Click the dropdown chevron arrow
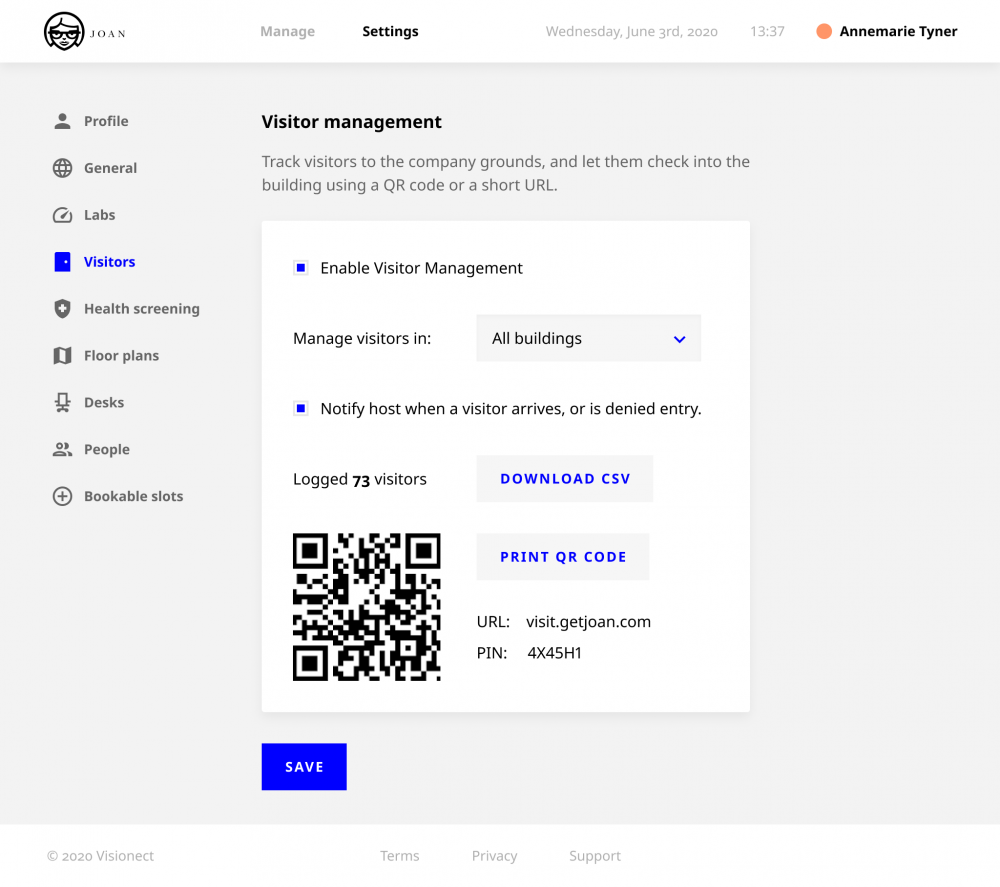Image resolution: width=1000 pixels, height=887 pixels. [680, 339]
